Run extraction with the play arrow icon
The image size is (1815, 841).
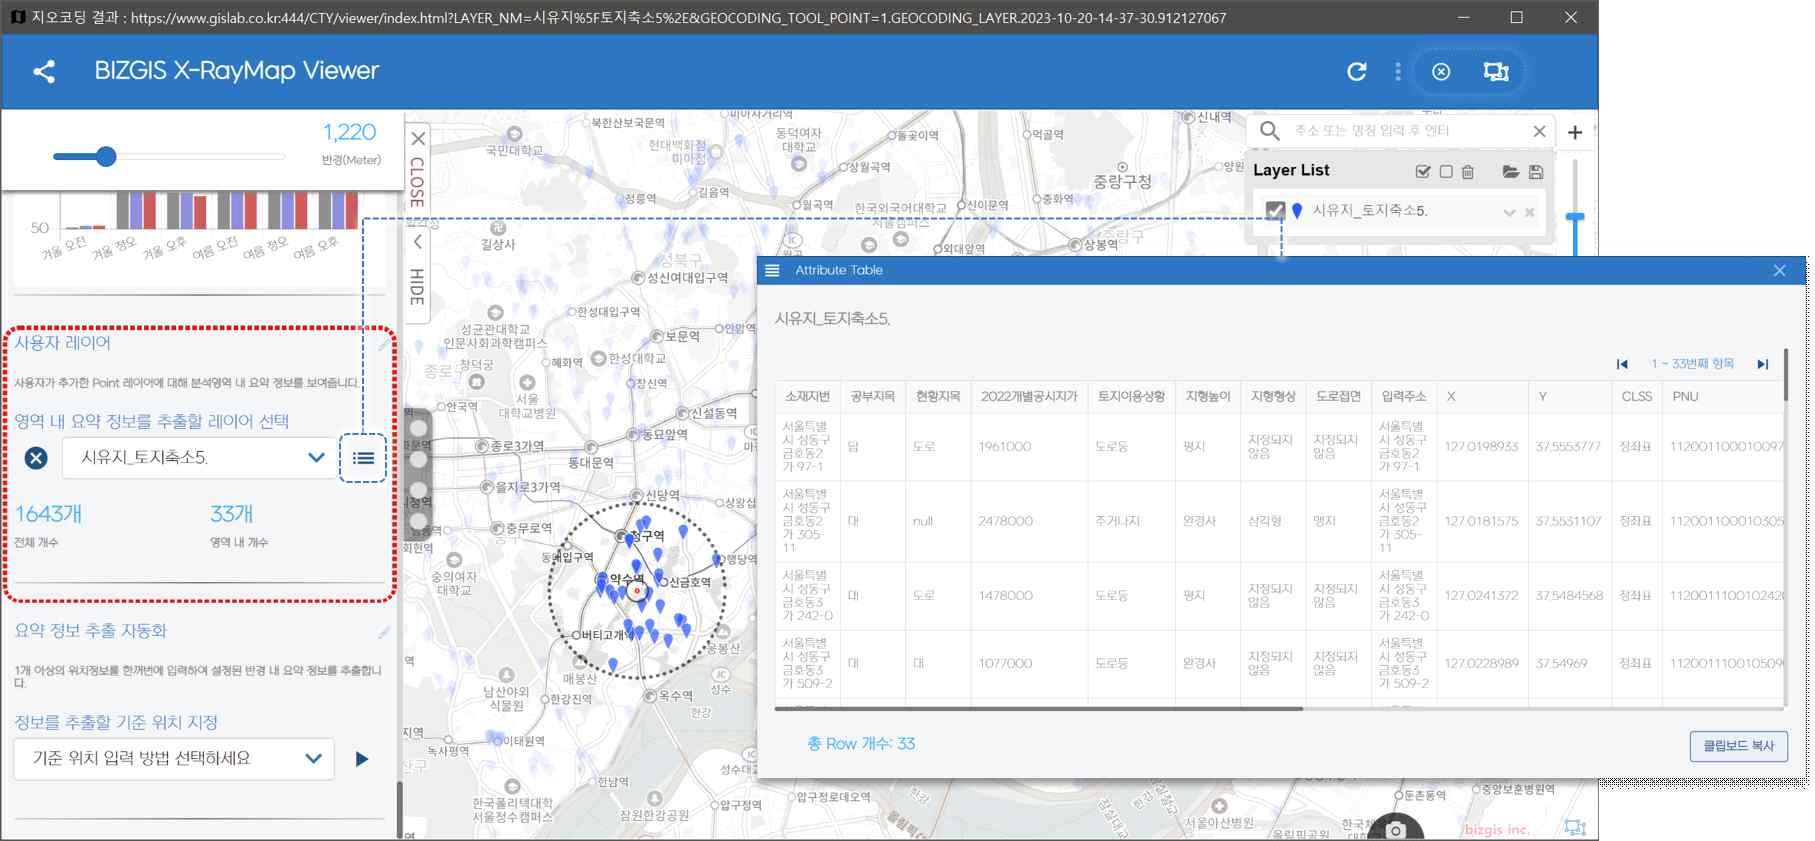pos(362,759)
